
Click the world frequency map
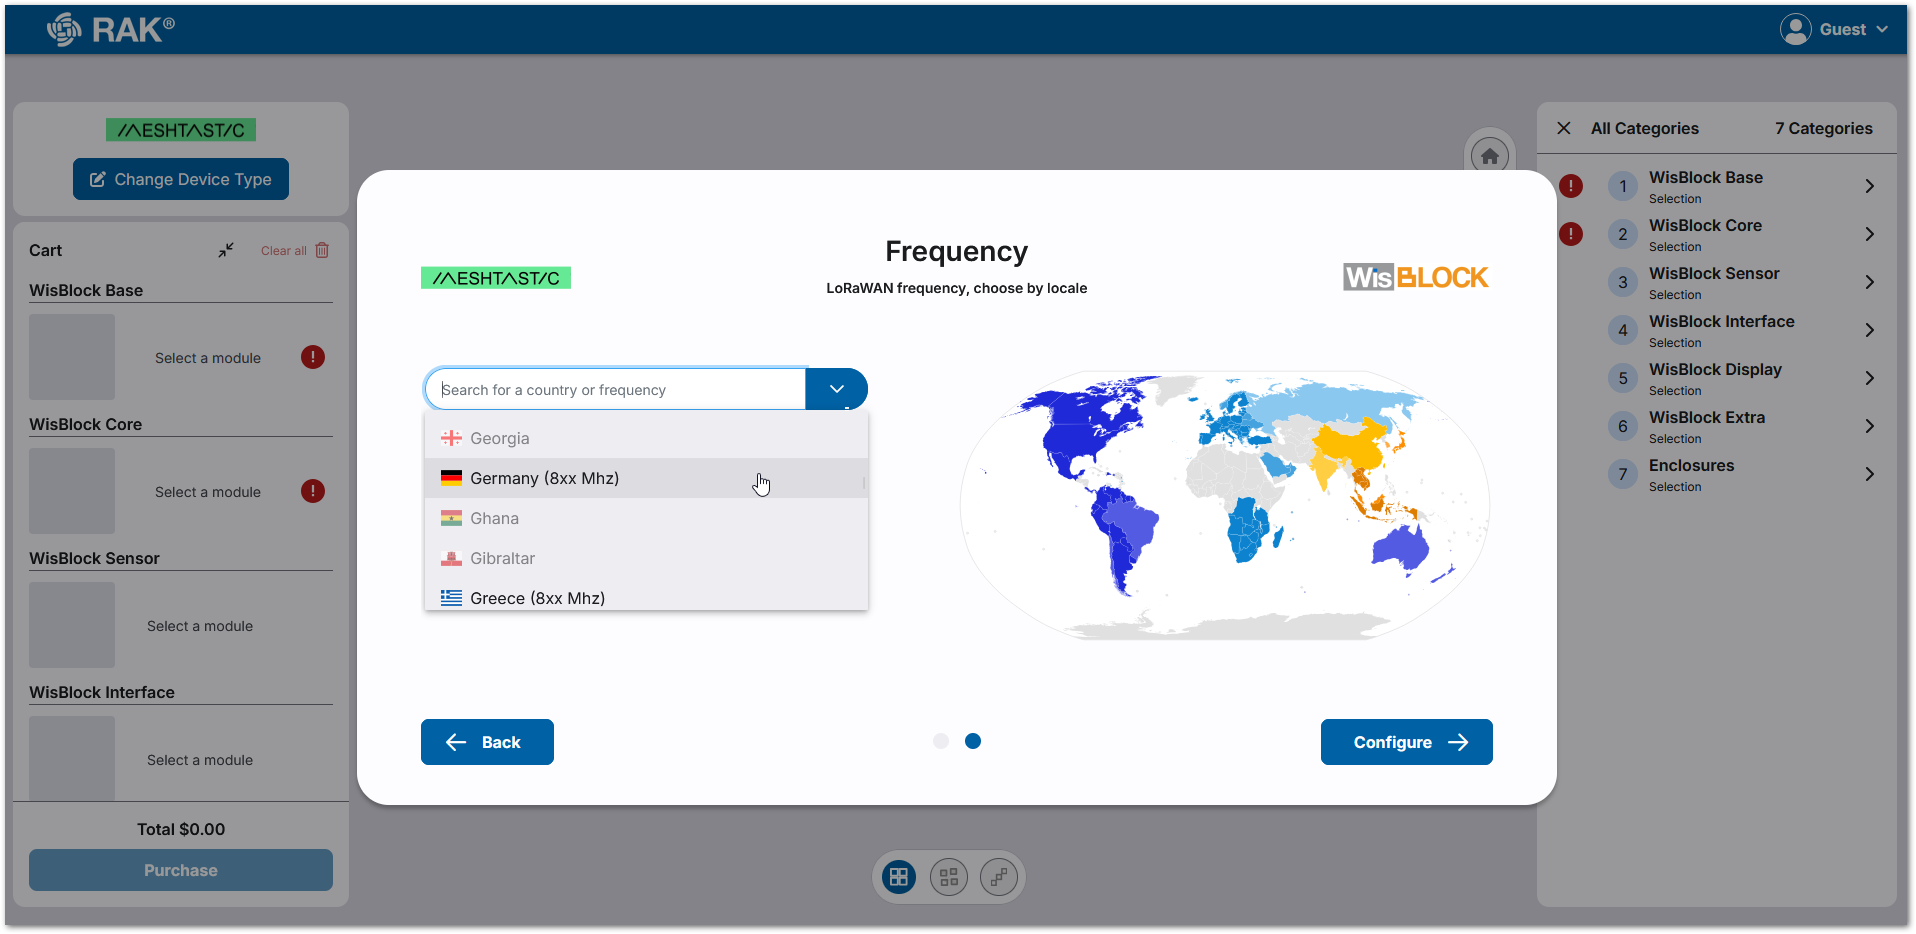tap(1224, 505)
